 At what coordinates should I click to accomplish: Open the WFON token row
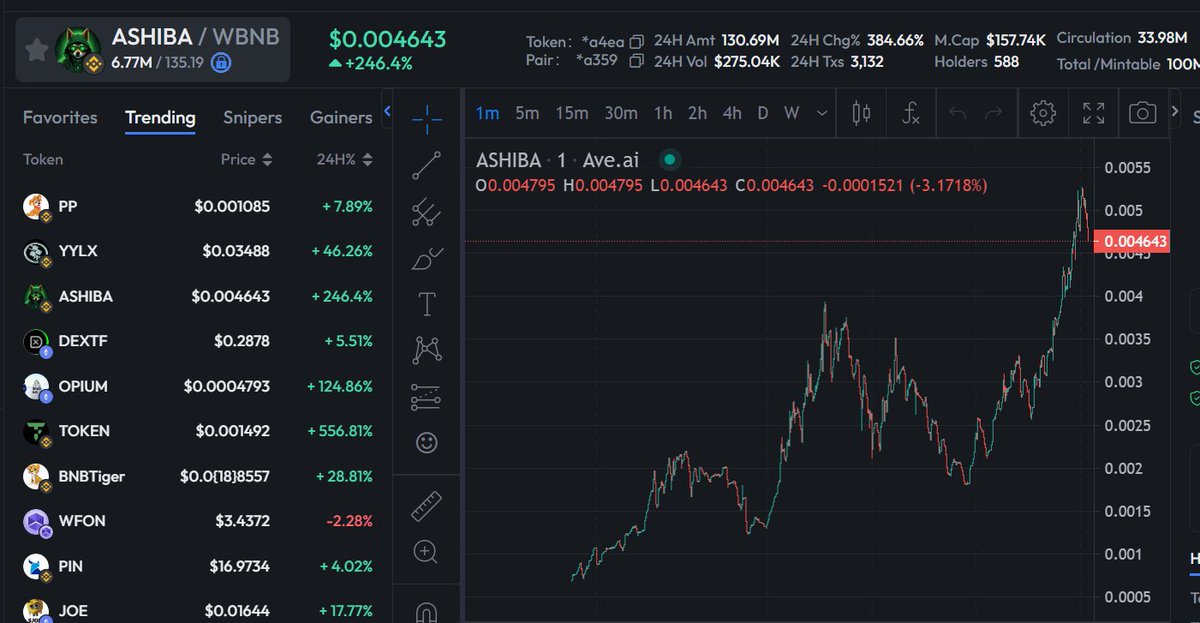(x=198, y=521)
